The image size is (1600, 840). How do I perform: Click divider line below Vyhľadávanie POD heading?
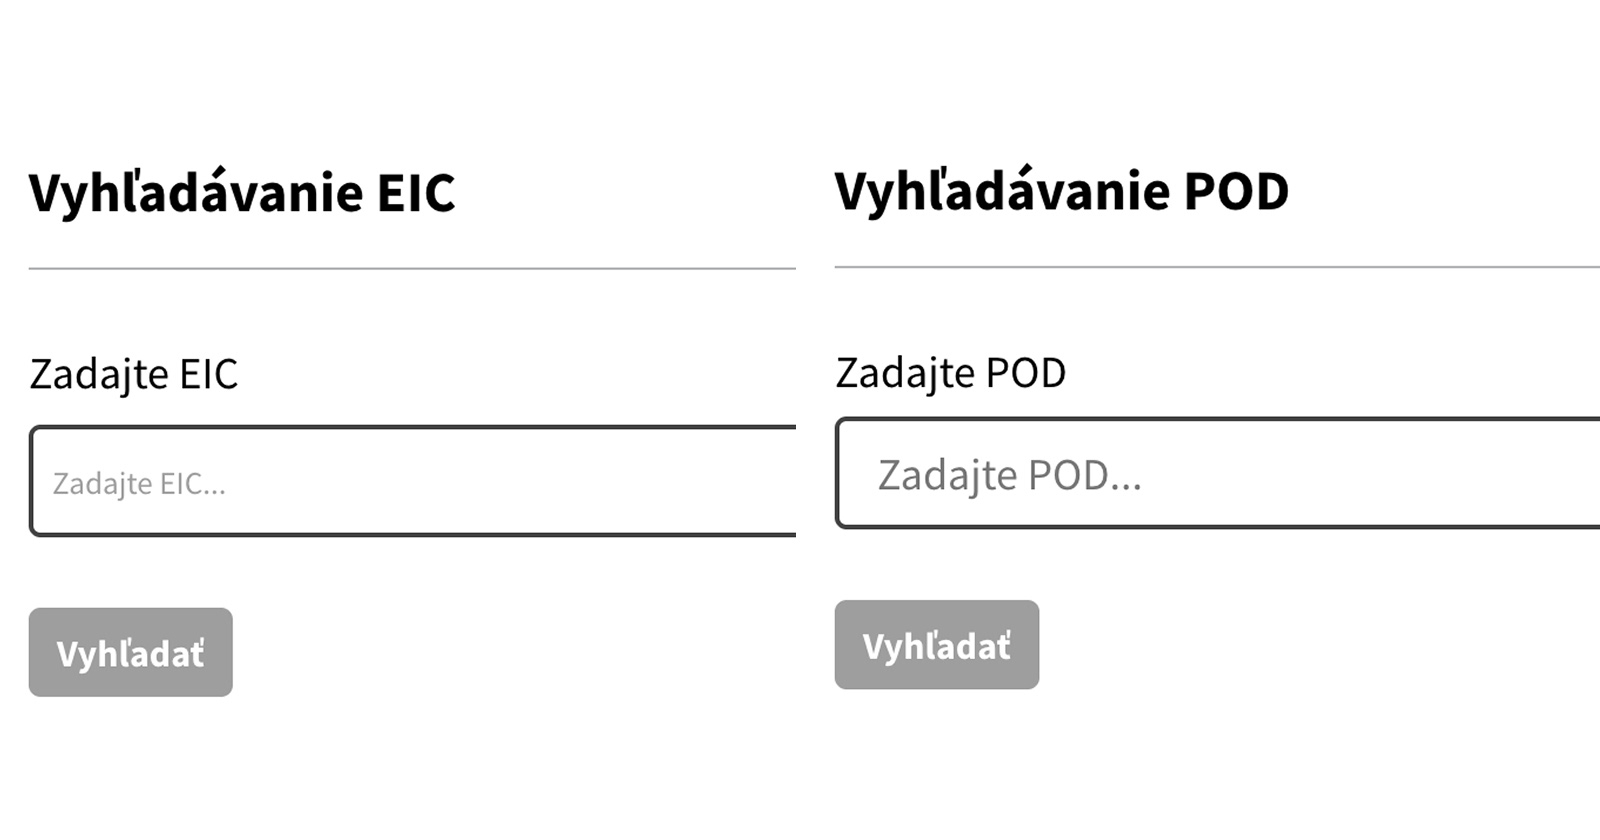pos(1217,267)
